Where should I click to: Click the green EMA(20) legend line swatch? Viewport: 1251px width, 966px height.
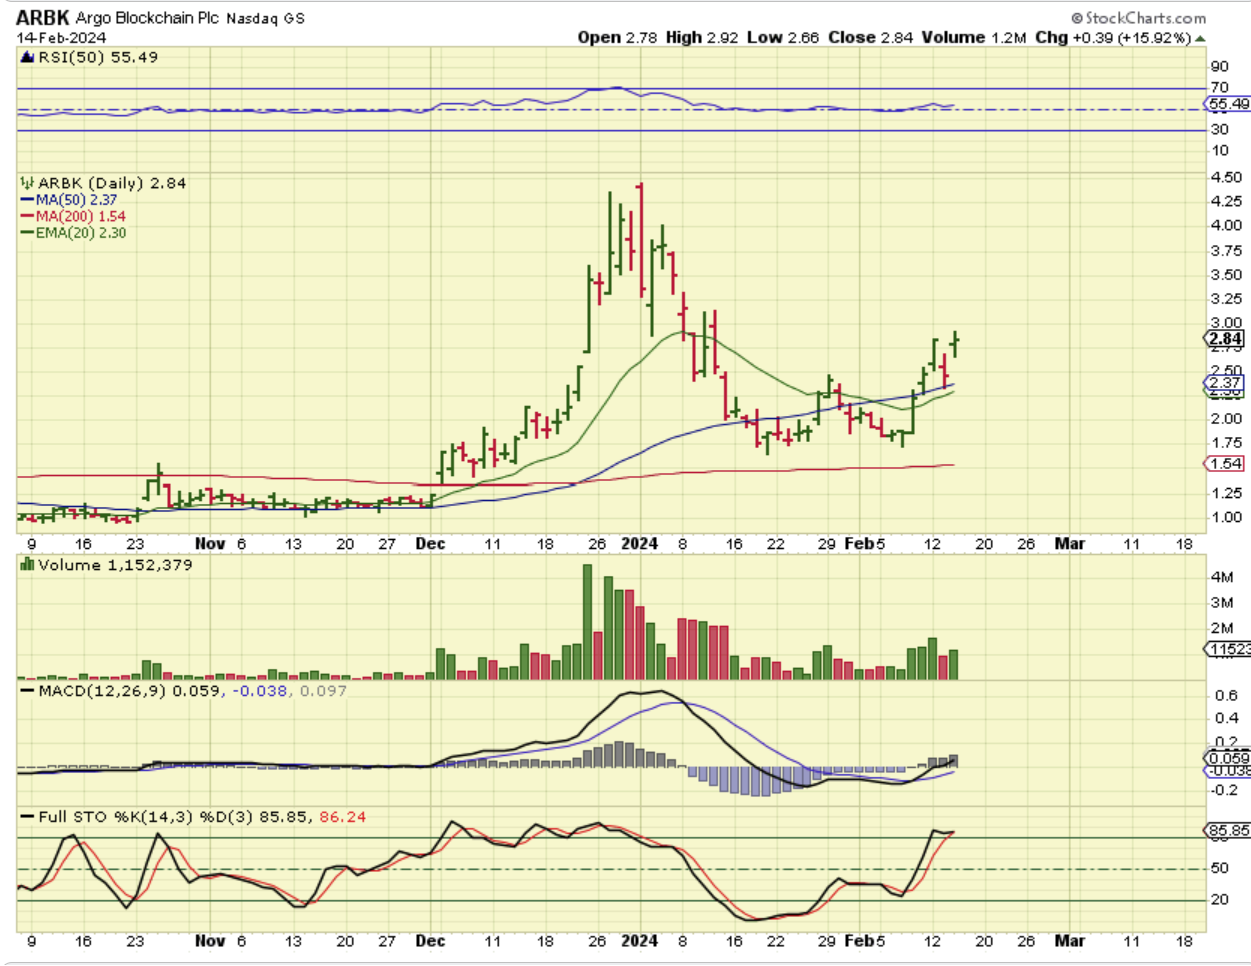pos(28,233)
